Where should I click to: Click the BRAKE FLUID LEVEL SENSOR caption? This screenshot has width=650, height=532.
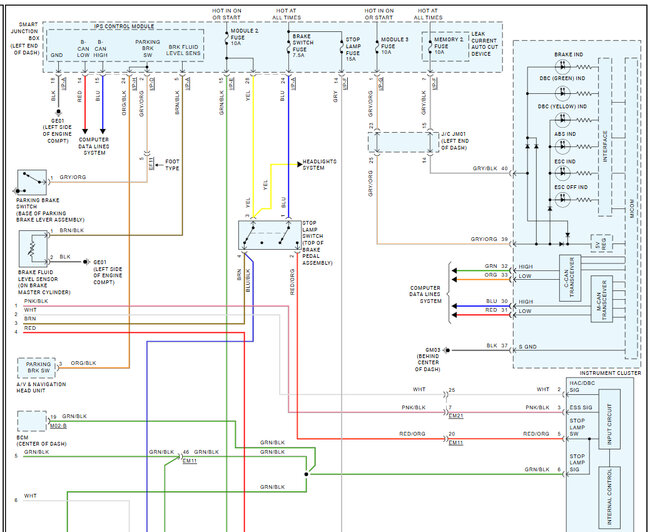(44, 282)
